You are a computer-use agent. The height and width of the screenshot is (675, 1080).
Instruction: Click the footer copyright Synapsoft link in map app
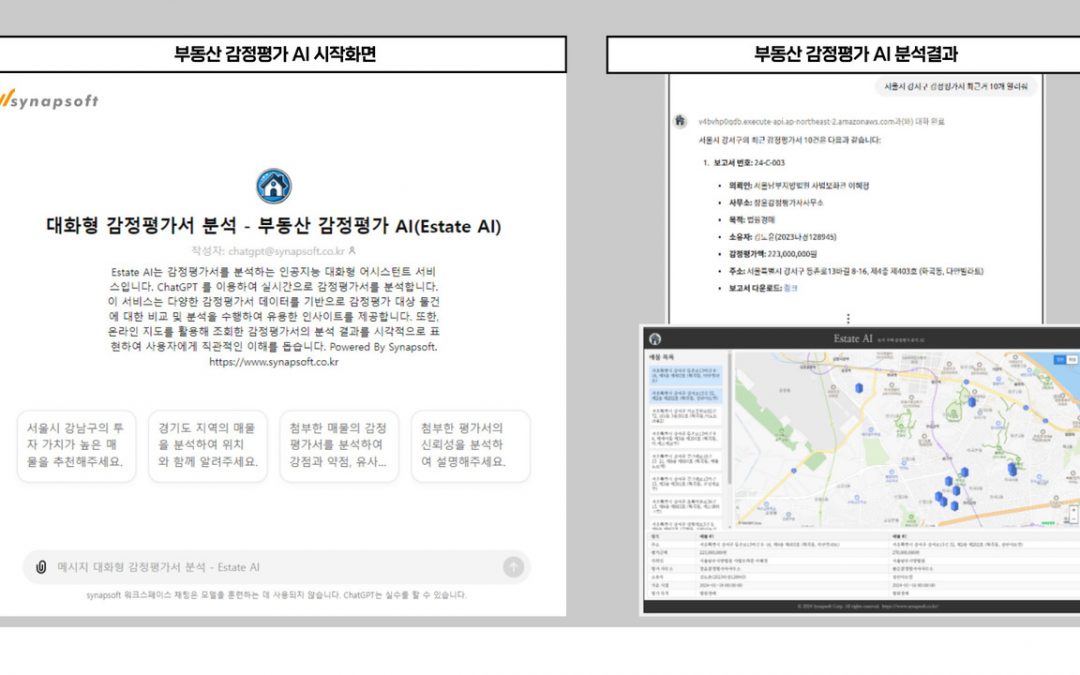pos(908,606)
